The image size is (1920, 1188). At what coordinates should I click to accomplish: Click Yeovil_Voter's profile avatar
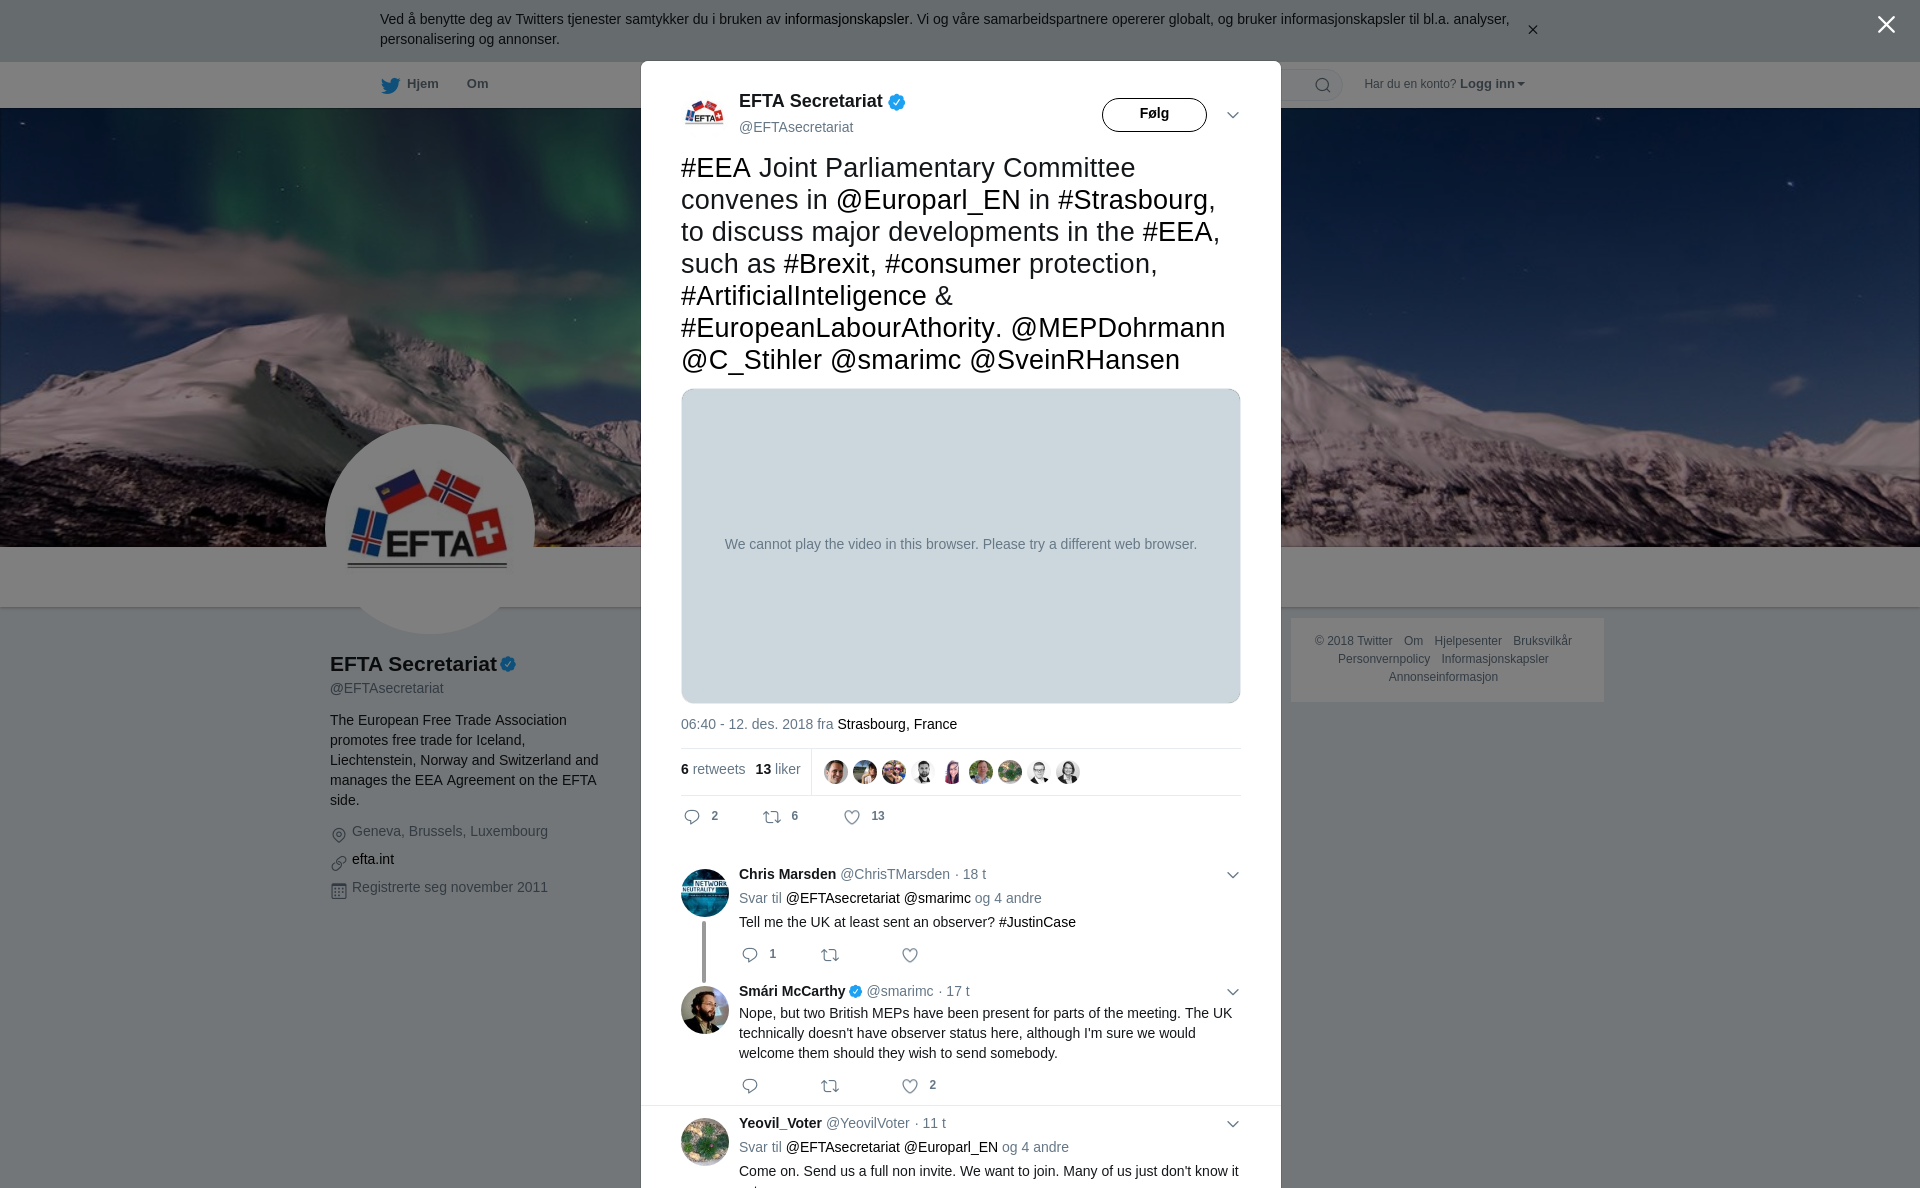[705, 1142]
